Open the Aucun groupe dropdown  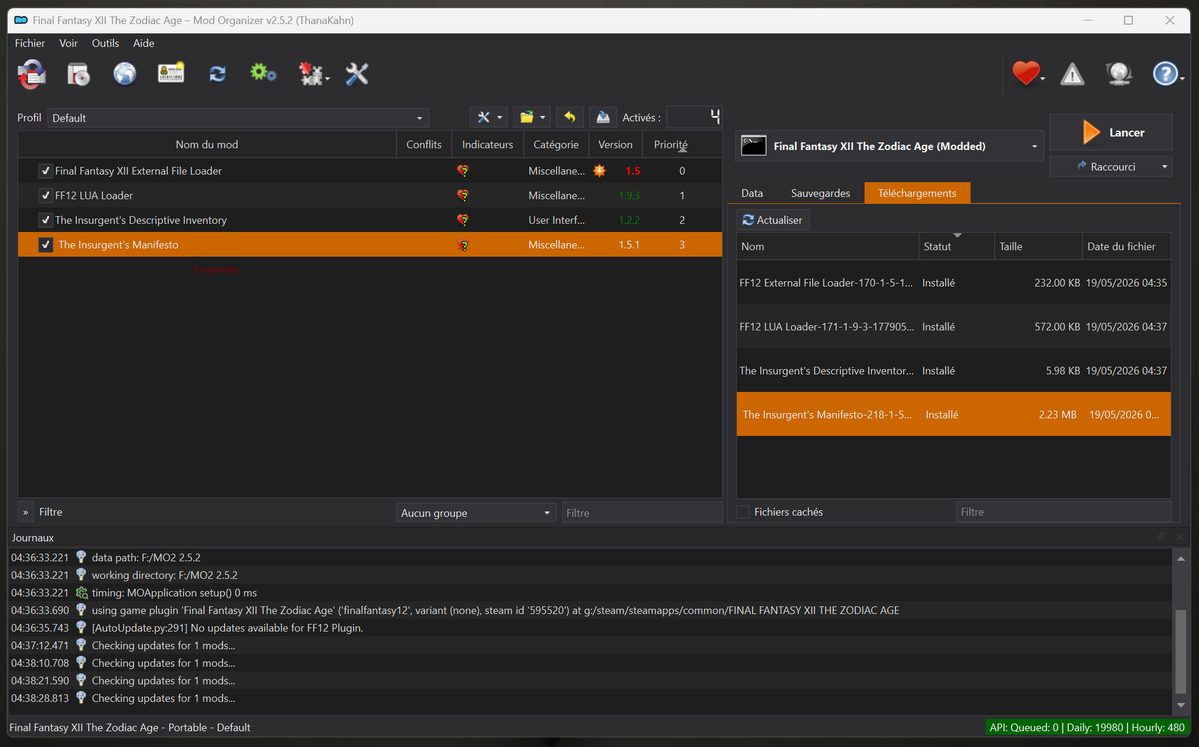point(475,512)
